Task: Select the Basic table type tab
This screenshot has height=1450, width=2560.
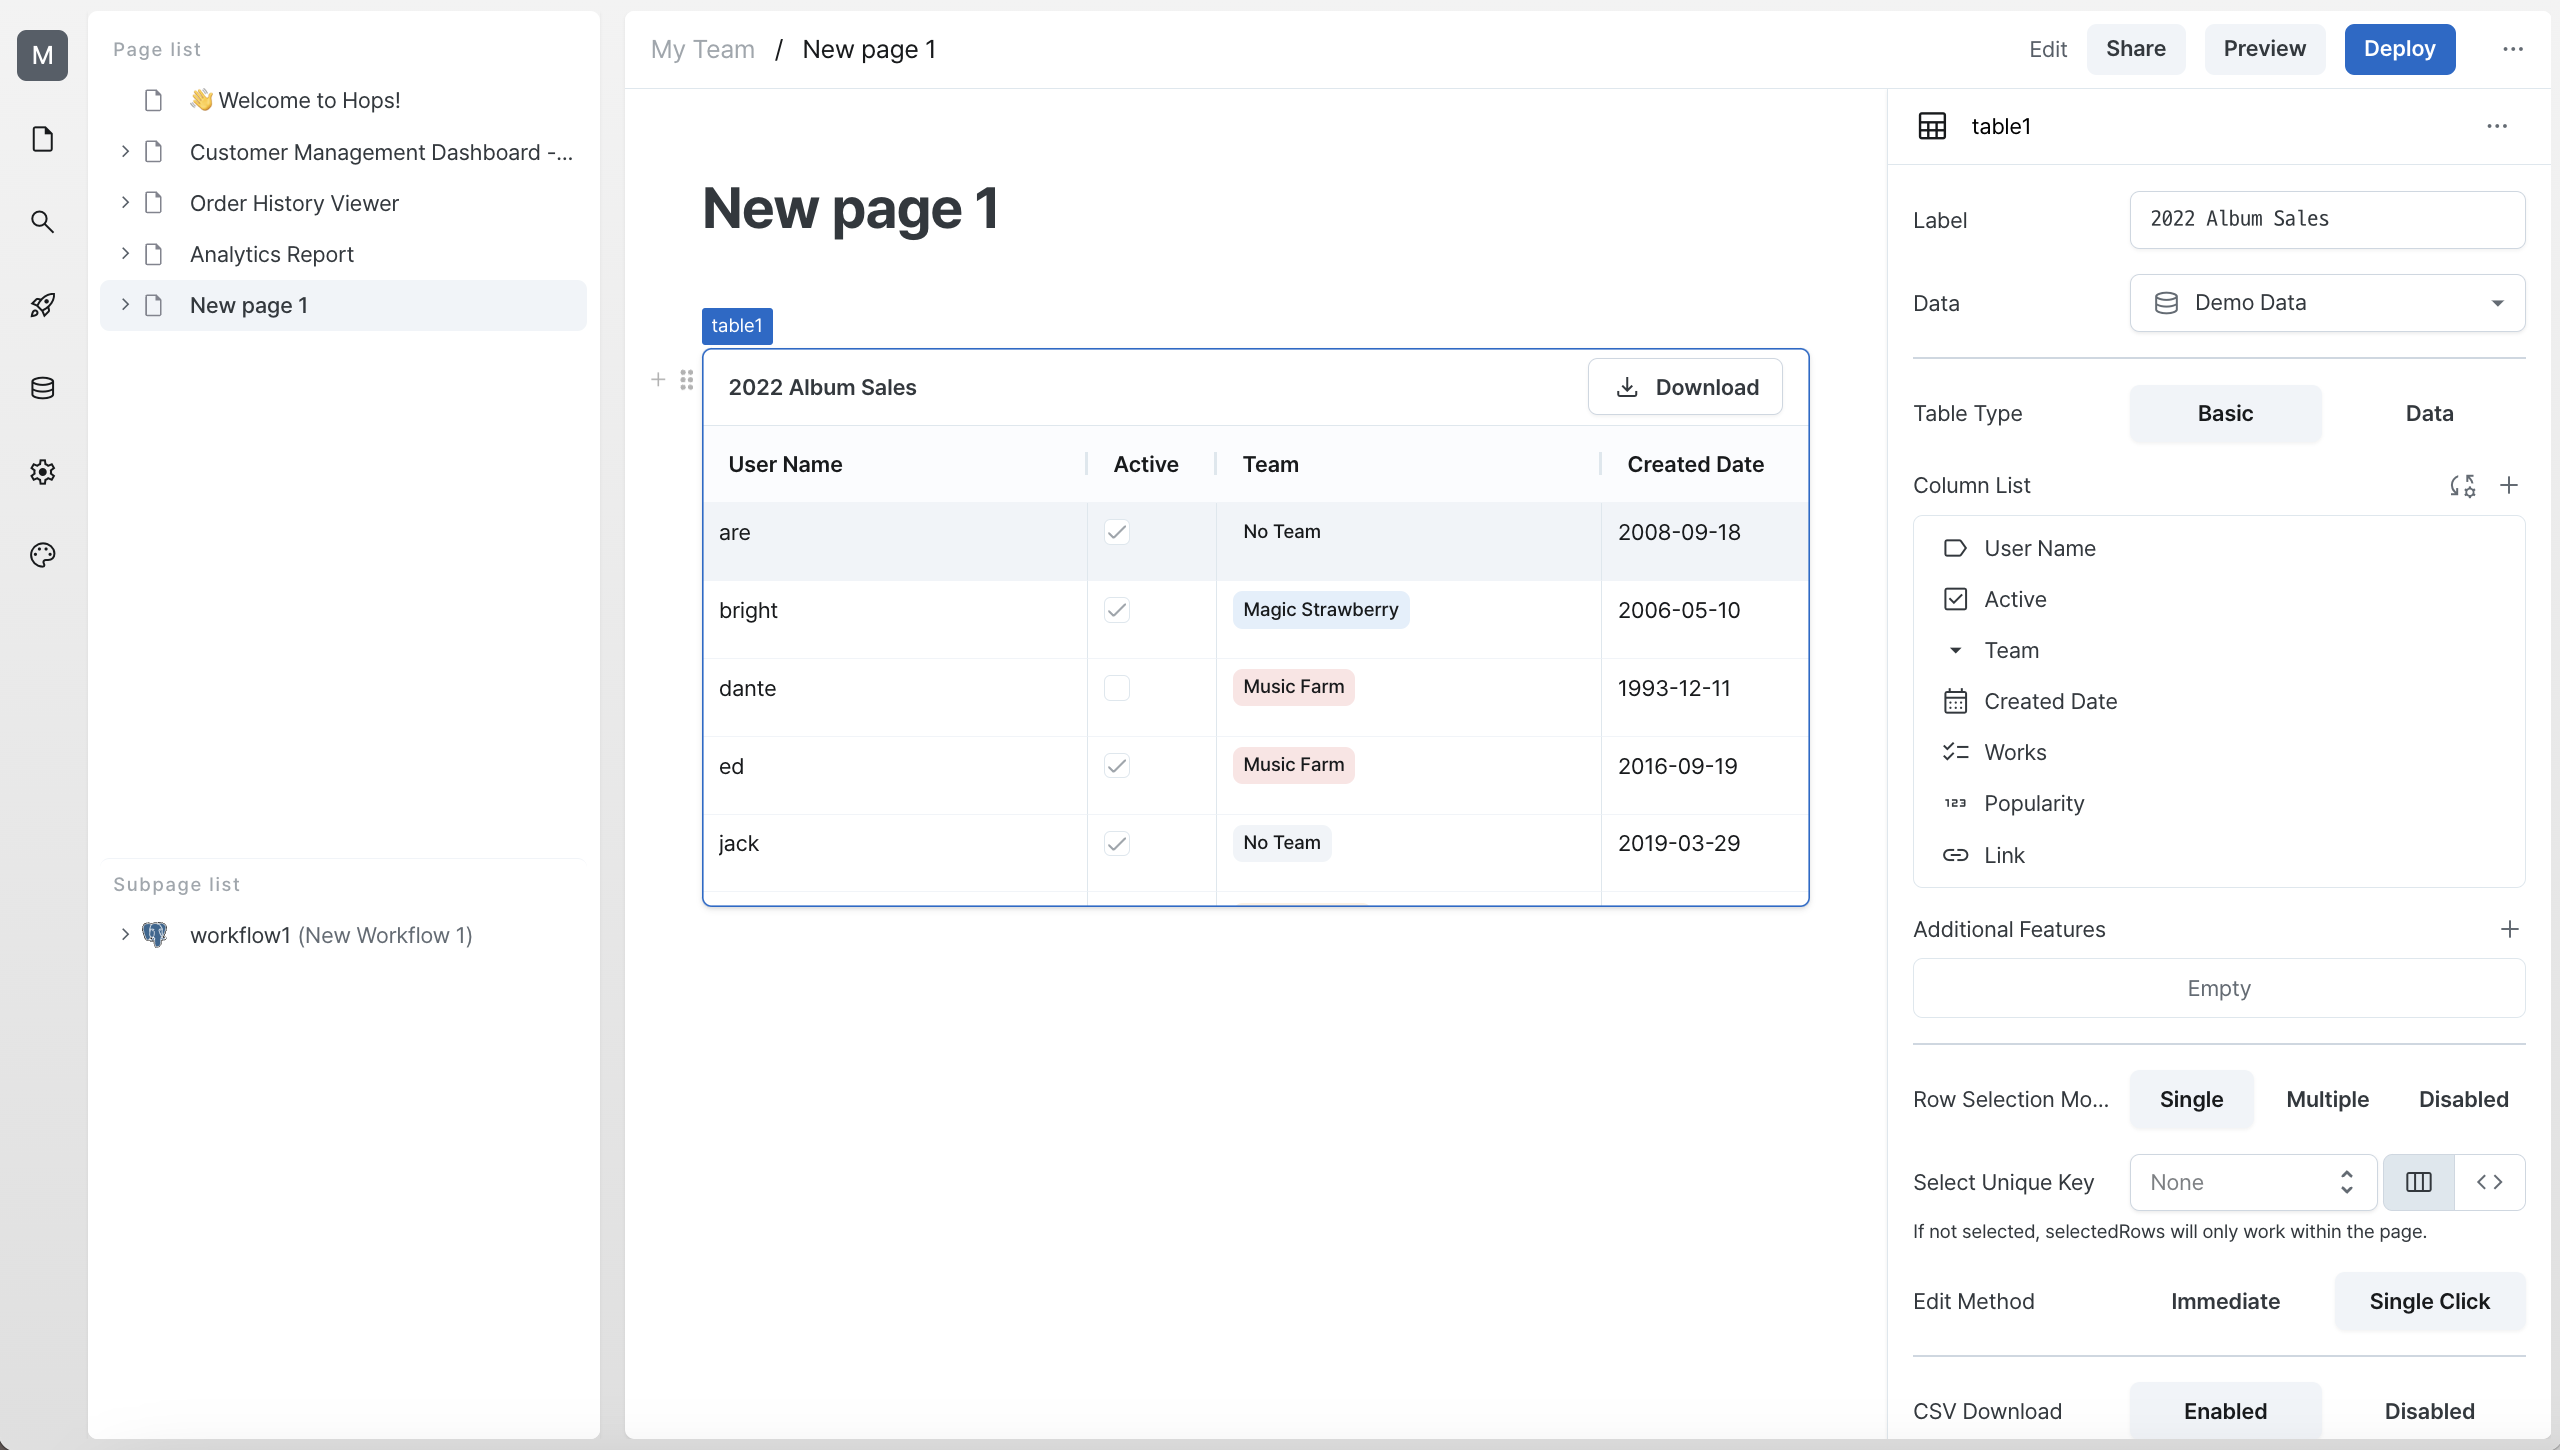Action: tap(2224, 413)
